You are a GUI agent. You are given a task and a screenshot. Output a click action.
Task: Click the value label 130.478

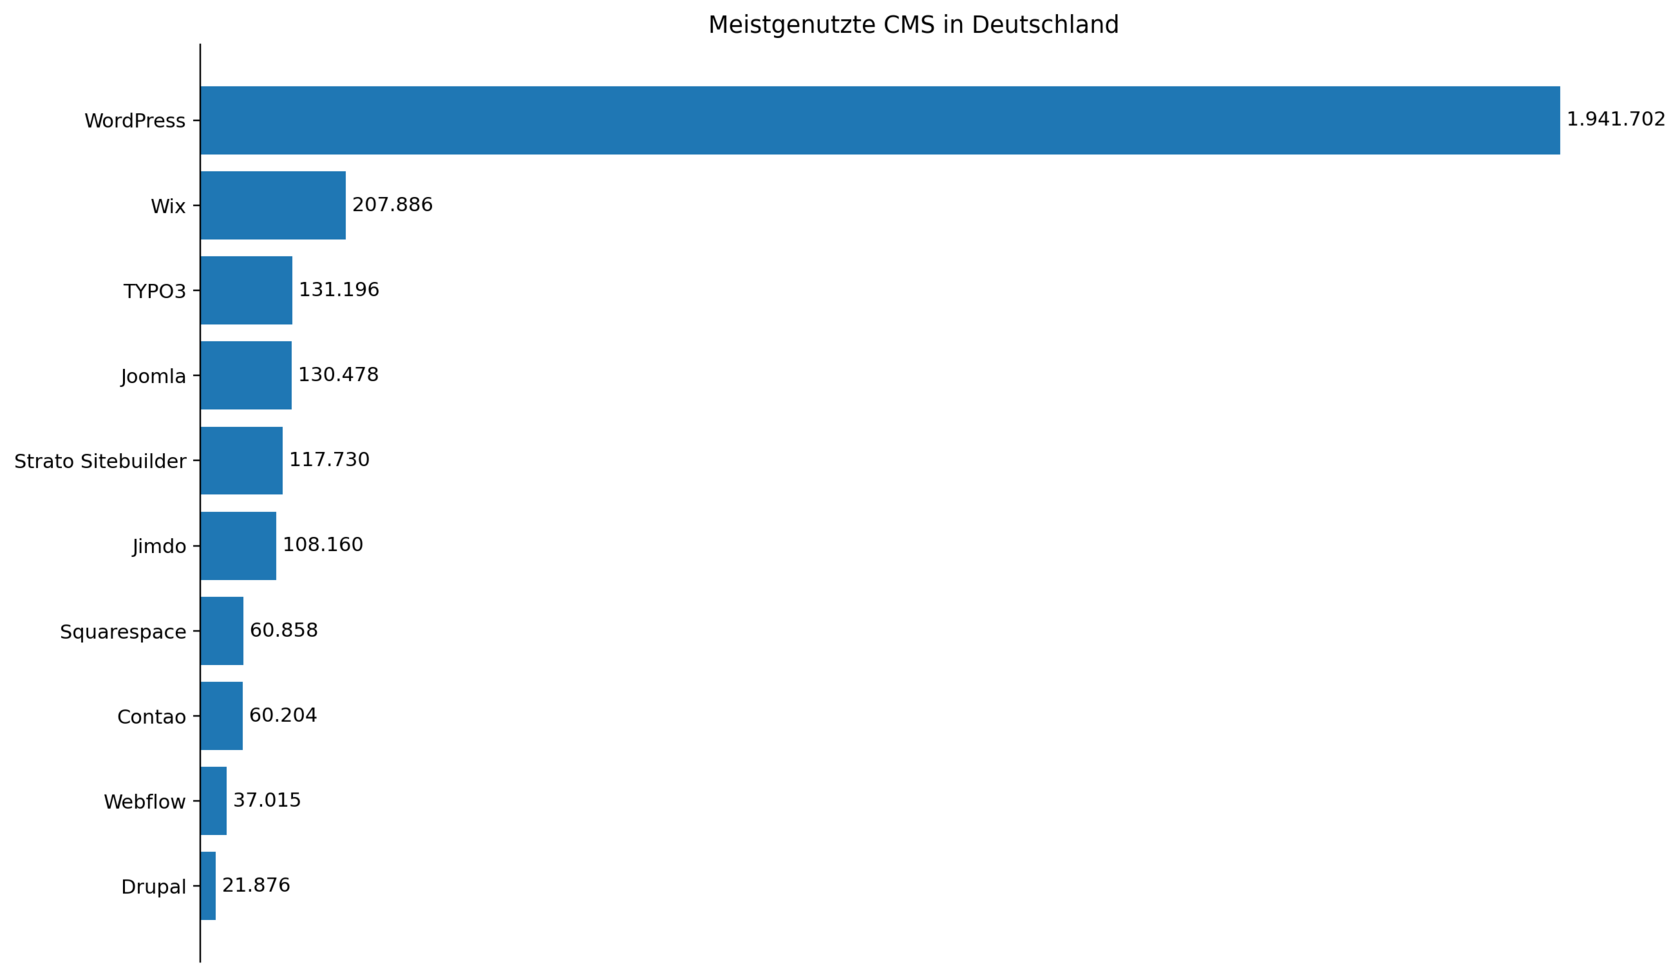(x=338, y=375)
